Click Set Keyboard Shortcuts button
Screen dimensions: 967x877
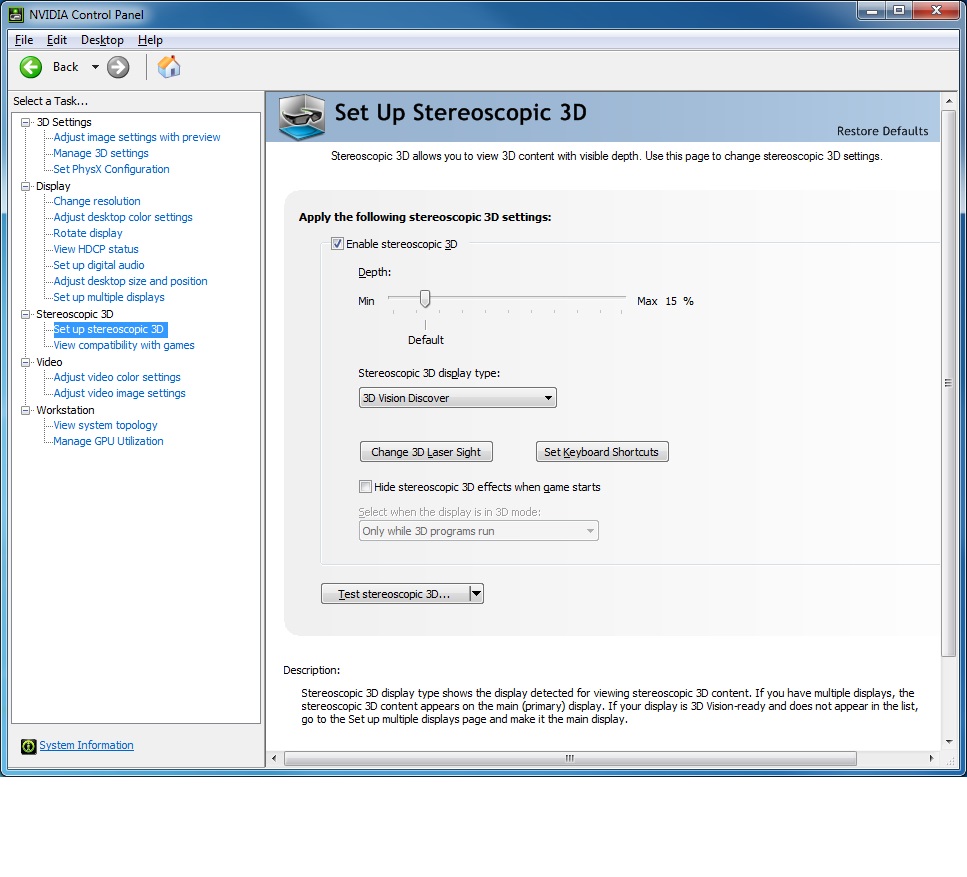(x=602, y=451)
